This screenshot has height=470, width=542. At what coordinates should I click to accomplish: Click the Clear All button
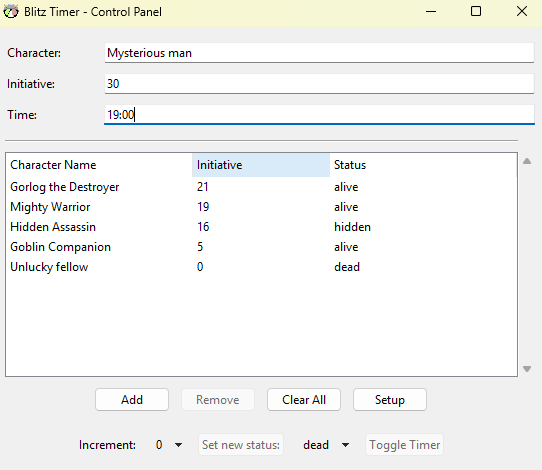(x=304, y=400)
